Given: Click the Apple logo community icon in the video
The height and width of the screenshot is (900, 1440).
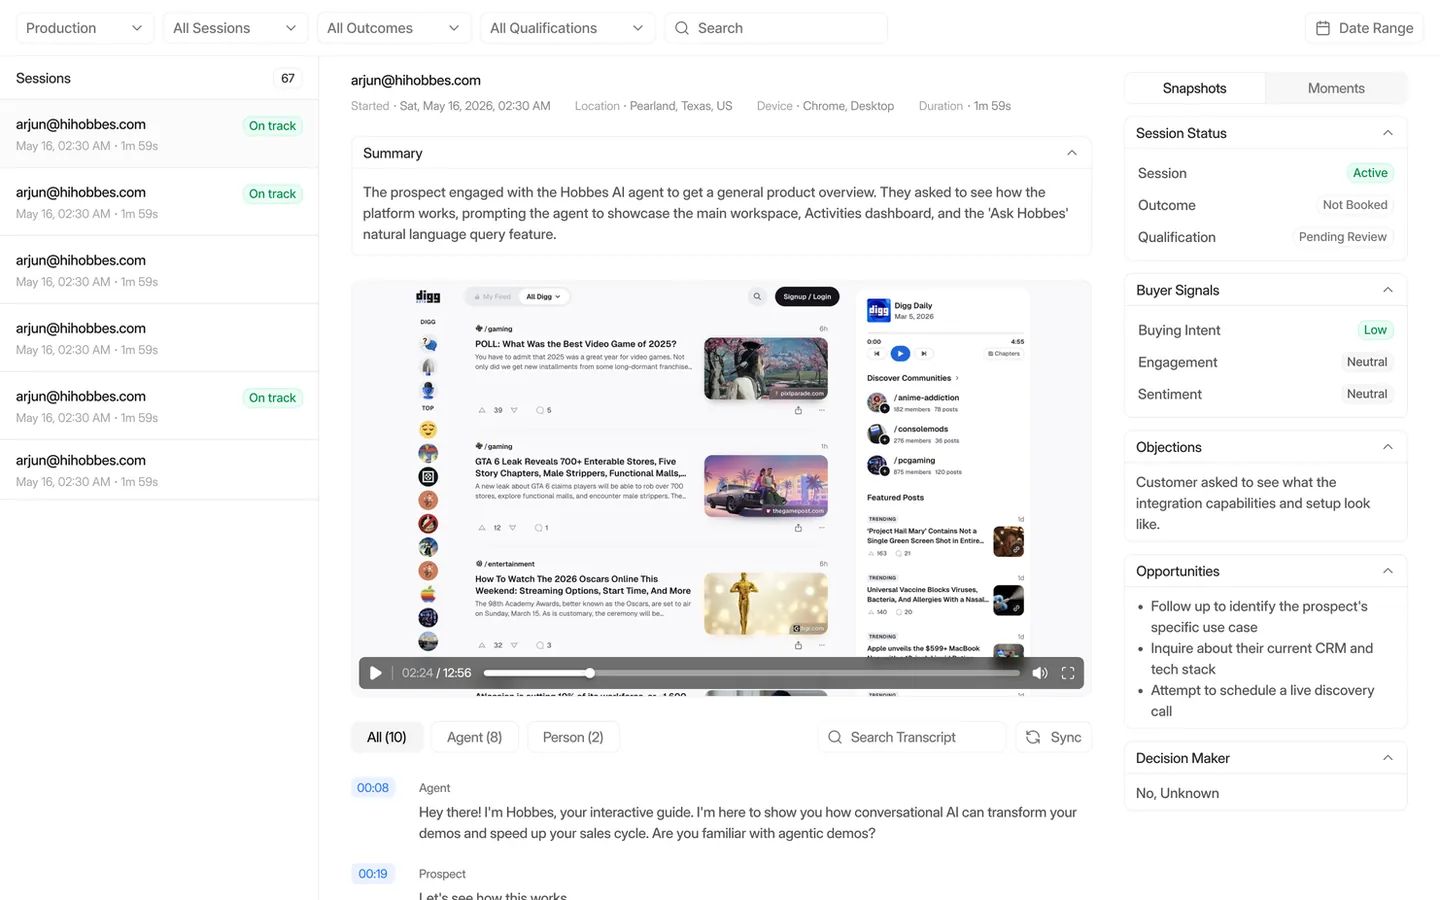Looking at the screenshot, I should (428, 594).
